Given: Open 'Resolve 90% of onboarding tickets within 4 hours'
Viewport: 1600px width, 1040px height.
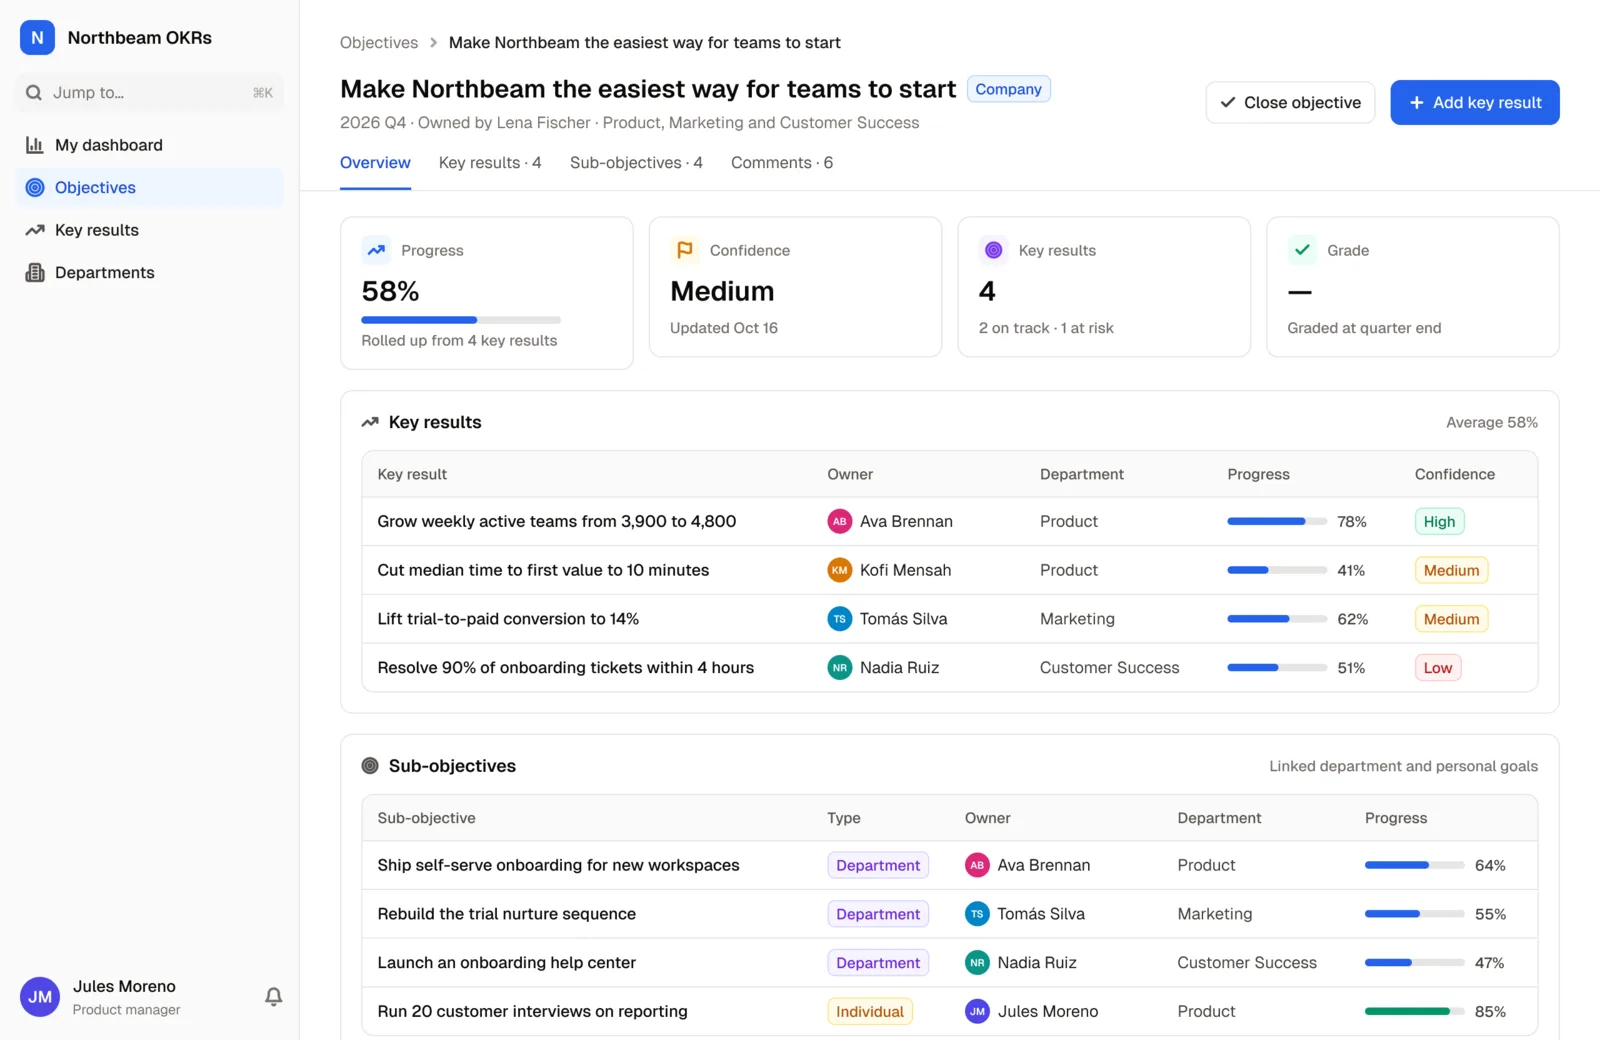Looking at the screenshot, I should pos(566,668).
